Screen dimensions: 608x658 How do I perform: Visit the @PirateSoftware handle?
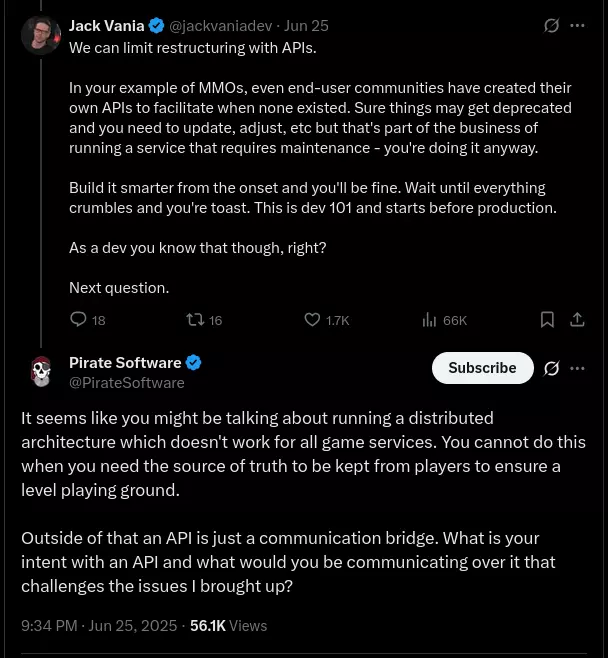pyautogui.click(x=127, y=383)
